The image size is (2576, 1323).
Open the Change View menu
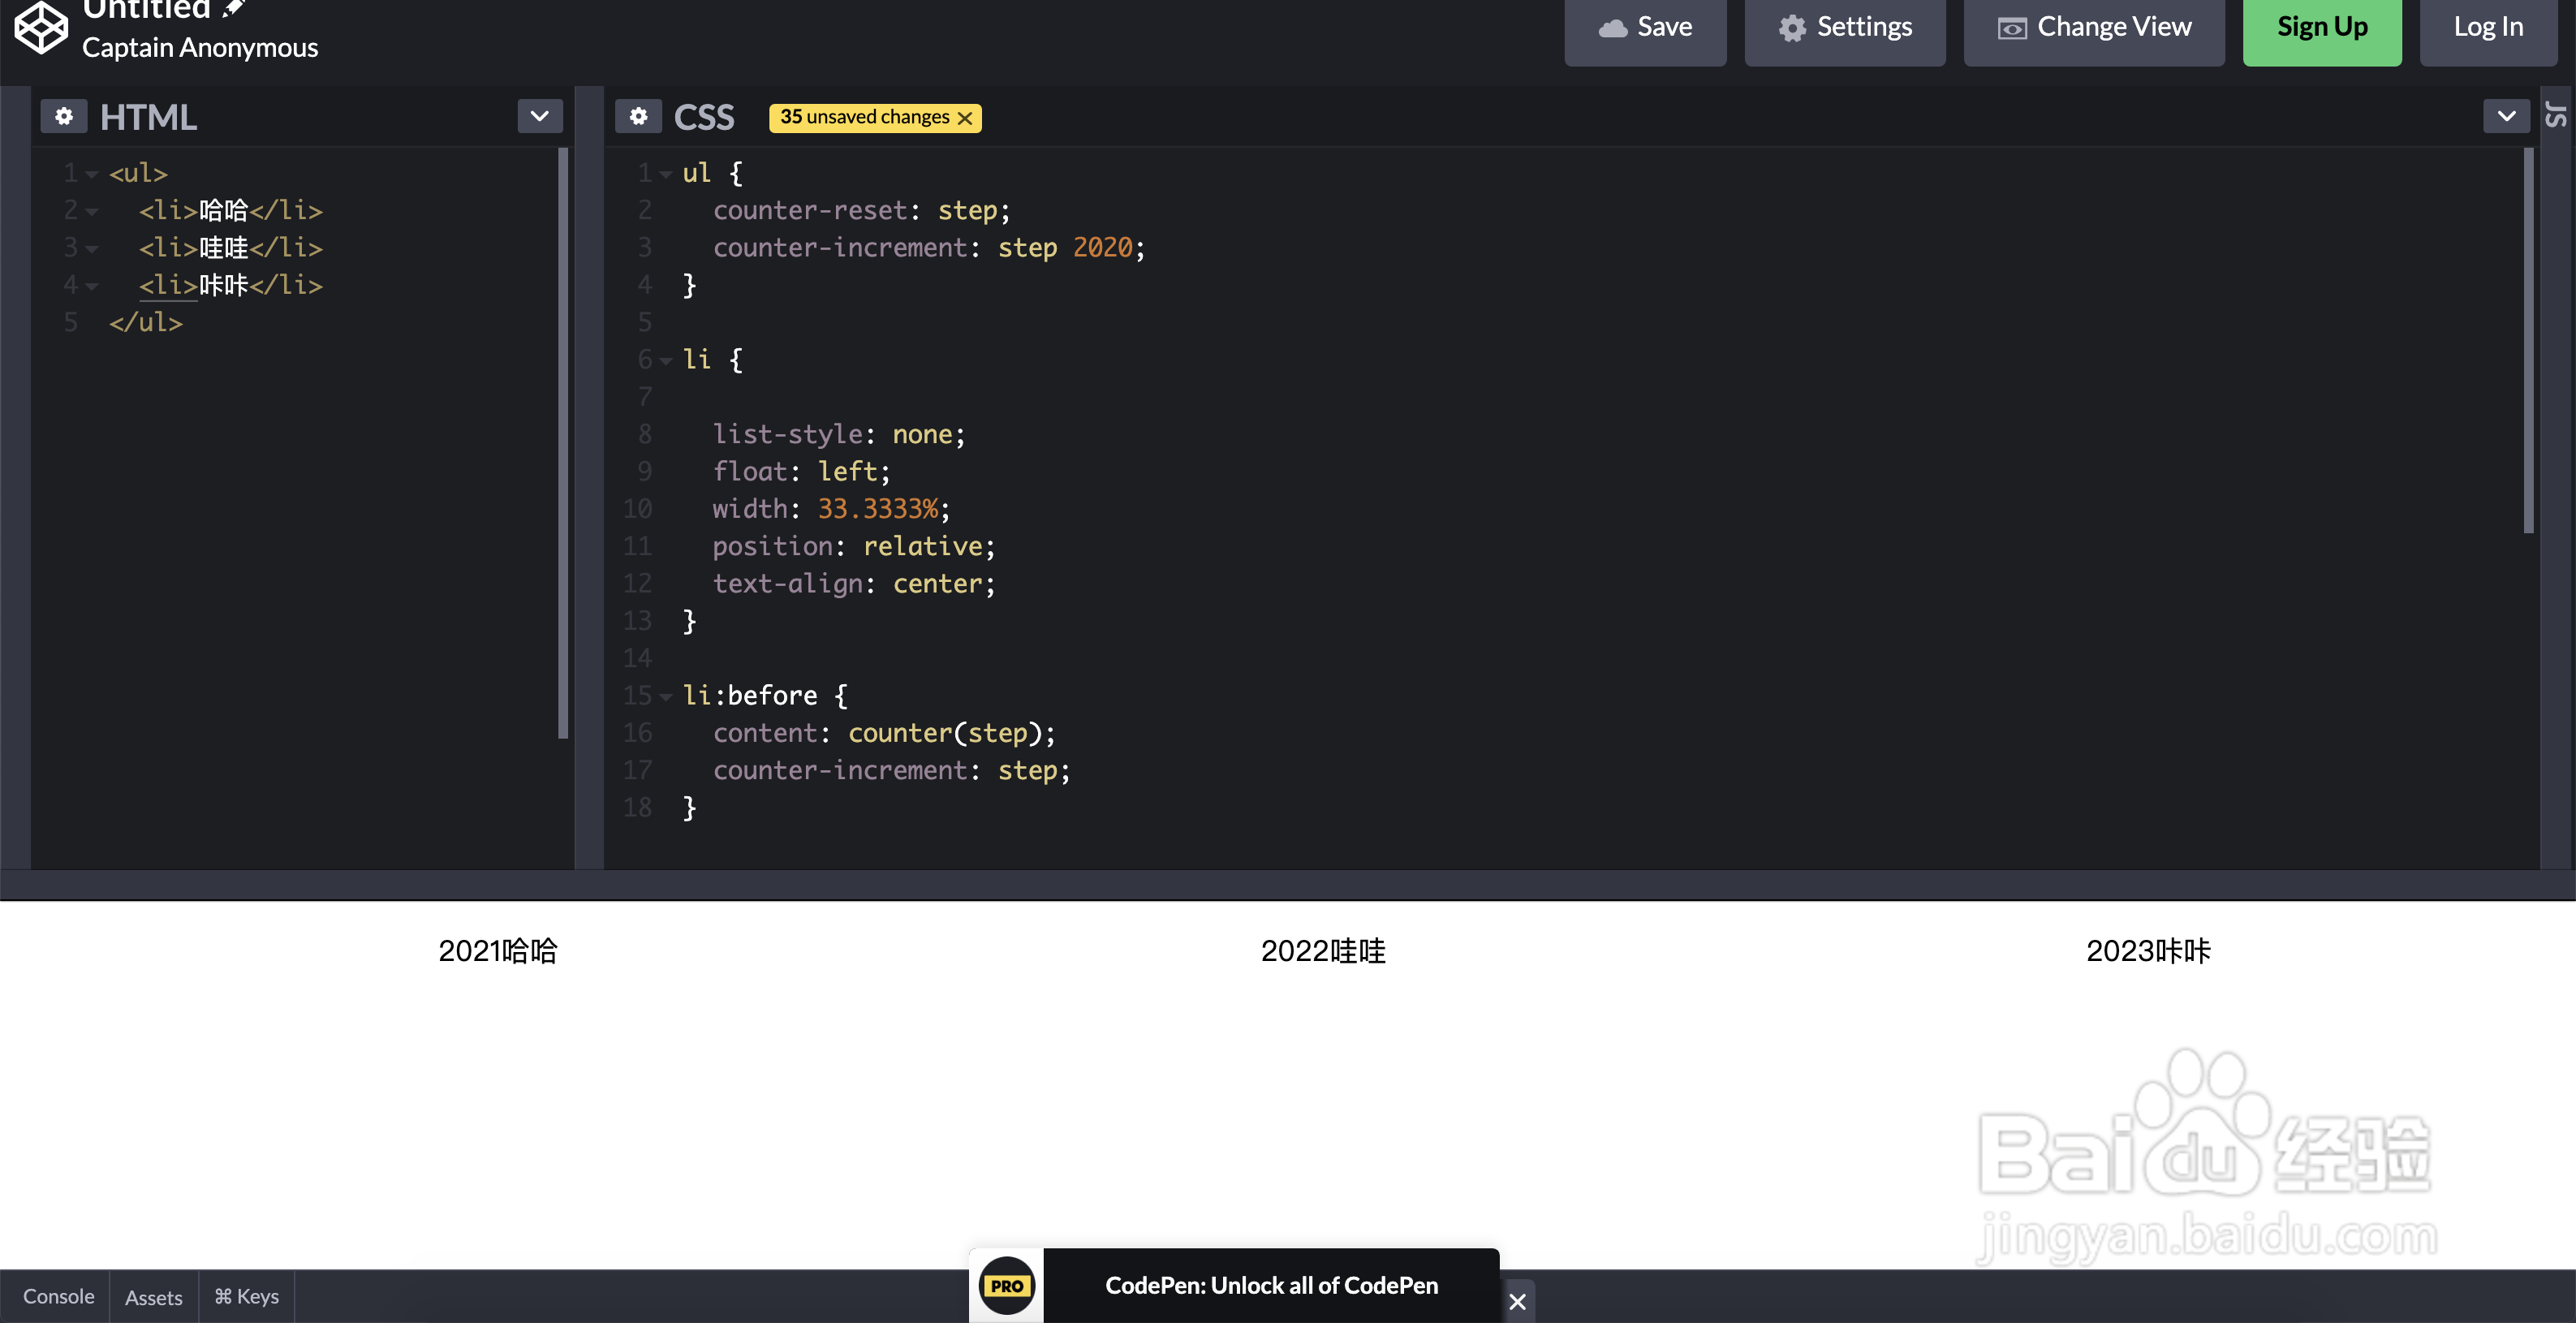tap(2094, 27)
